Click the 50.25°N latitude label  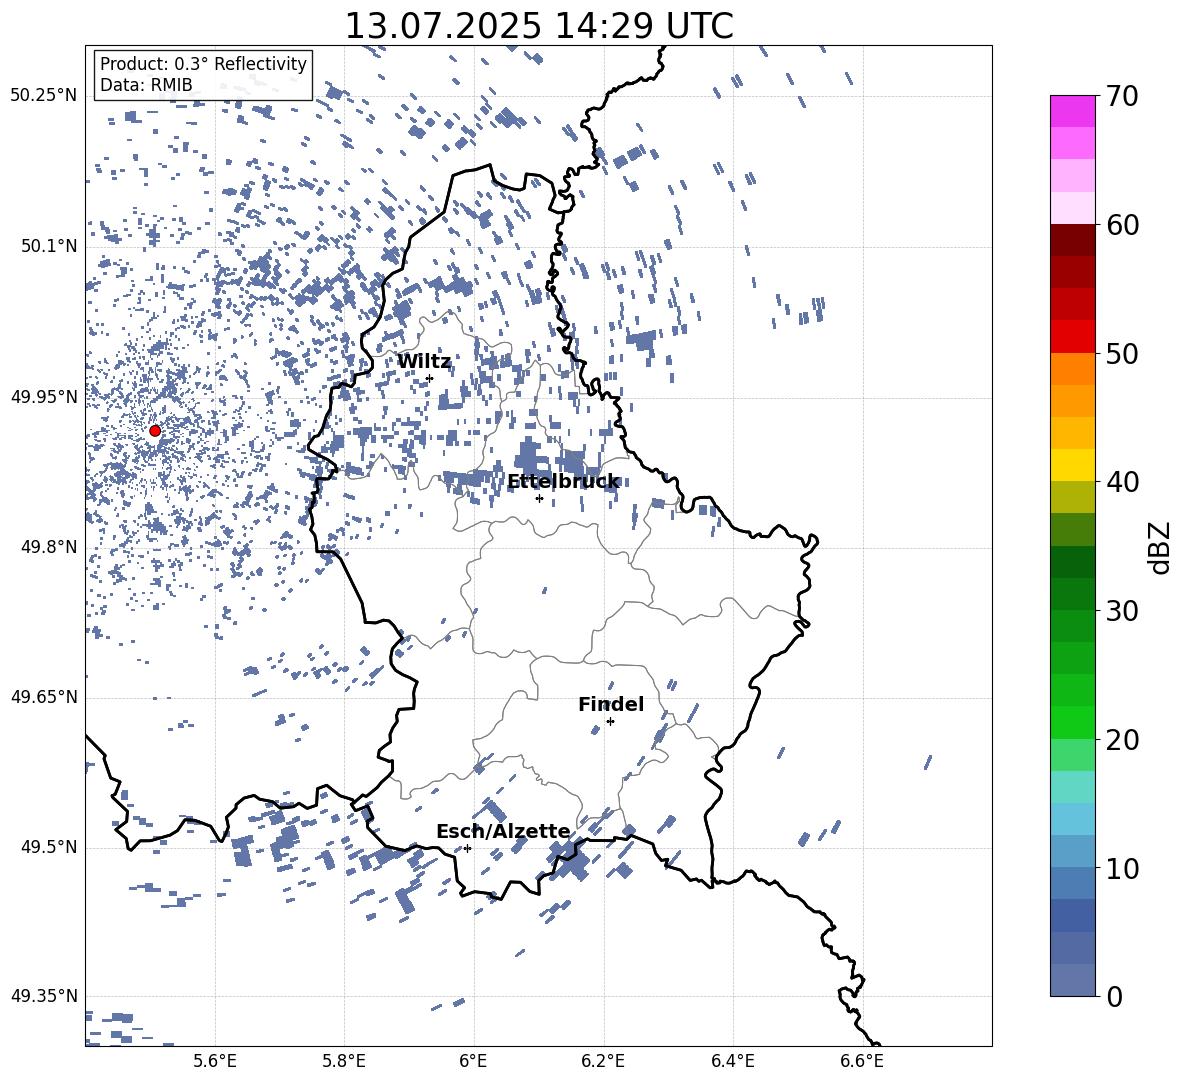(44, 96)
